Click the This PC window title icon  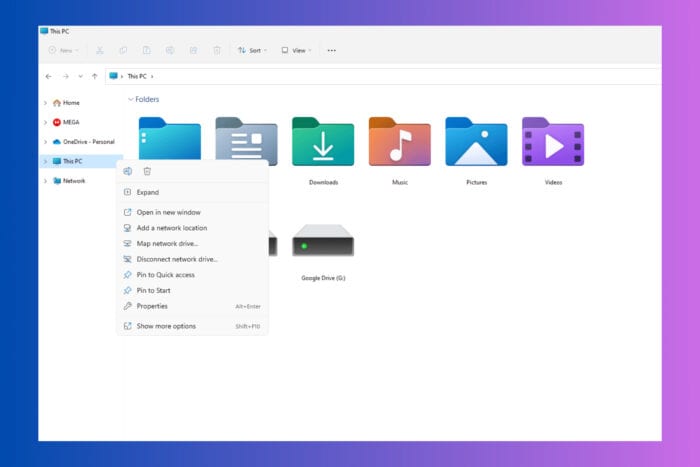pyautogui.click(x=44, y=31)
